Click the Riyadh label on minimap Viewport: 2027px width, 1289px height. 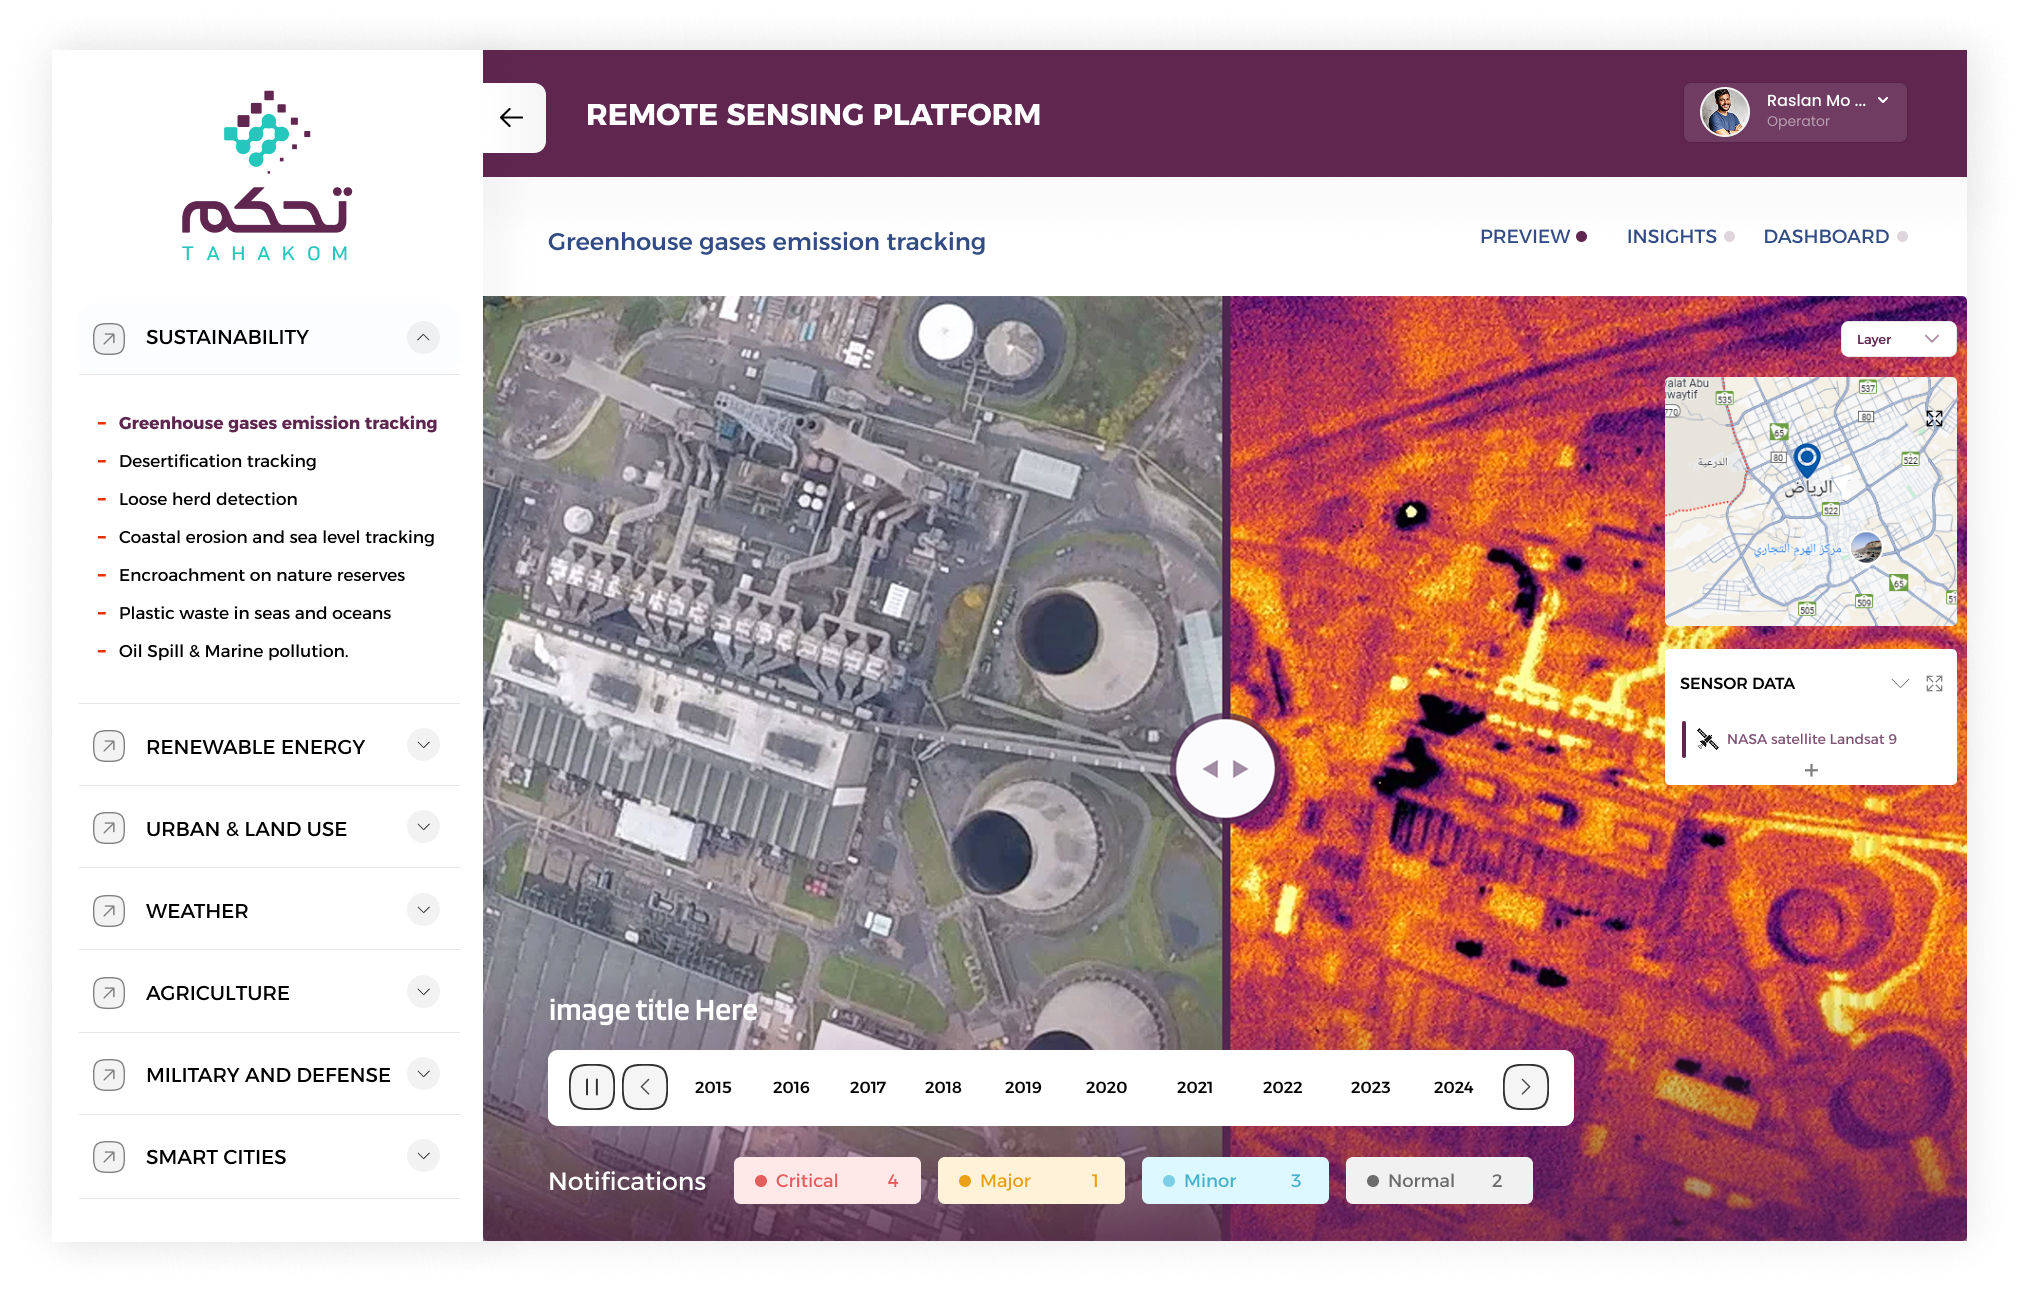click(1809, 488)
